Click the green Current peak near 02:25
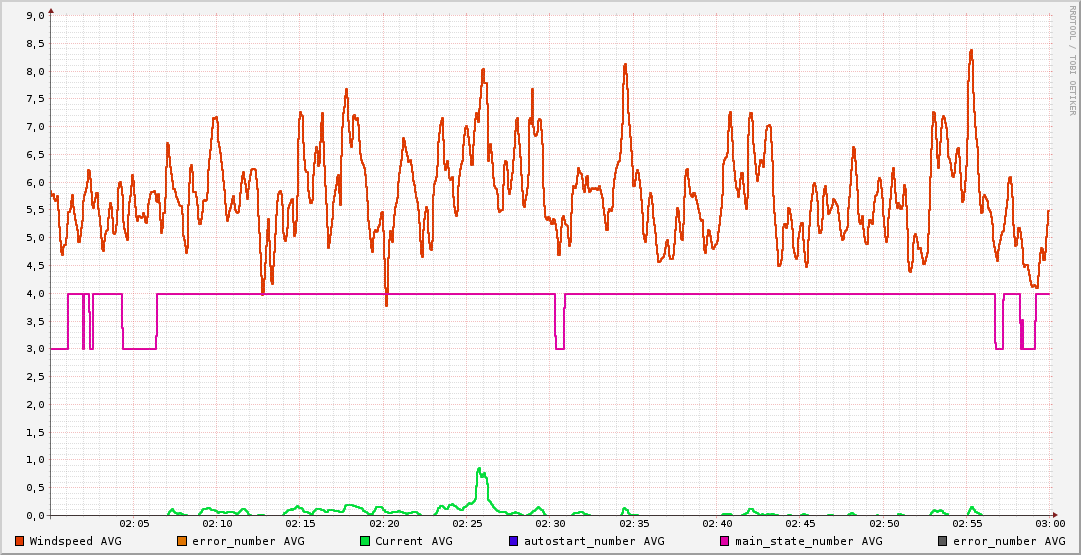This screenshot has width=1081, height=555. 480,469
